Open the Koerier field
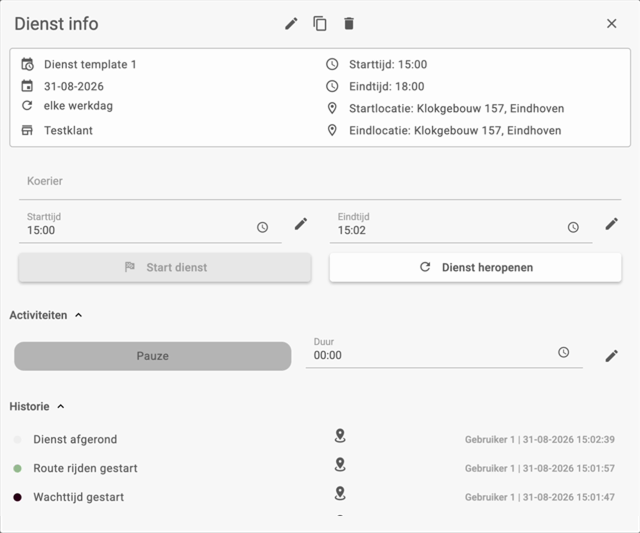 pos(320,184)
